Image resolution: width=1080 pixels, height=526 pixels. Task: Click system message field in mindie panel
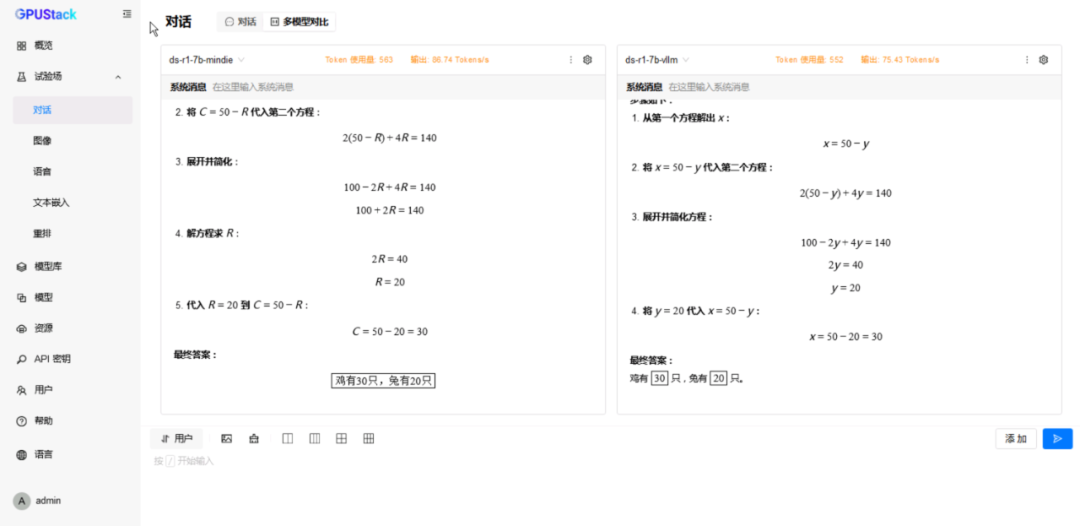tap(383, 87)
